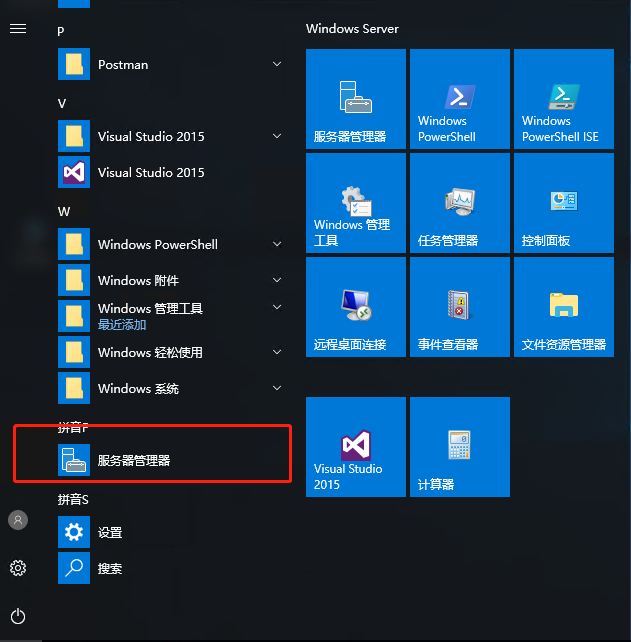Expand the Windows 轻松使用 chevron

click(x=277, y=352)
